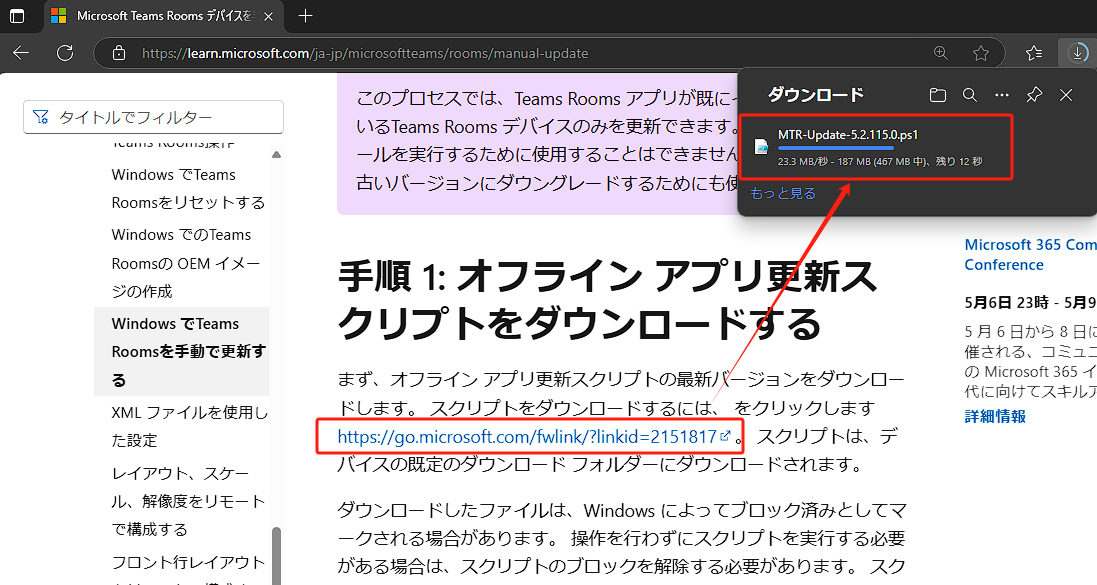The height and width of the screenshot is (585, 1097).
Task: Go back to the previous page
Action: pos(21,53)
